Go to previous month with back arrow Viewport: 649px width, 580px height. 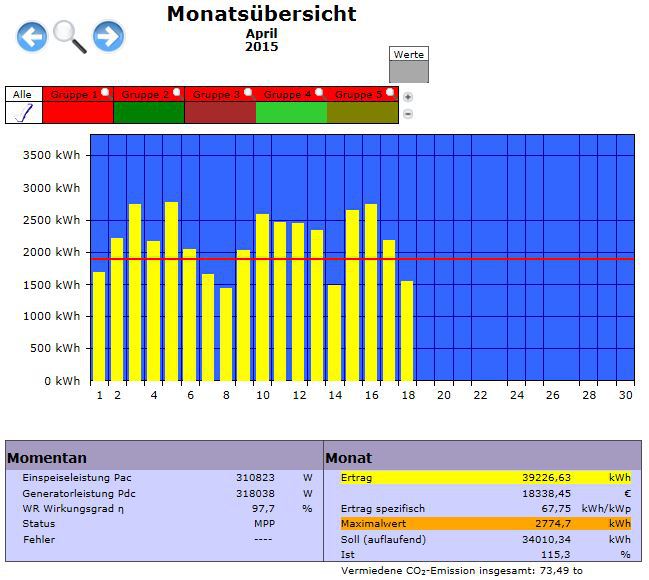click(32, 37)
